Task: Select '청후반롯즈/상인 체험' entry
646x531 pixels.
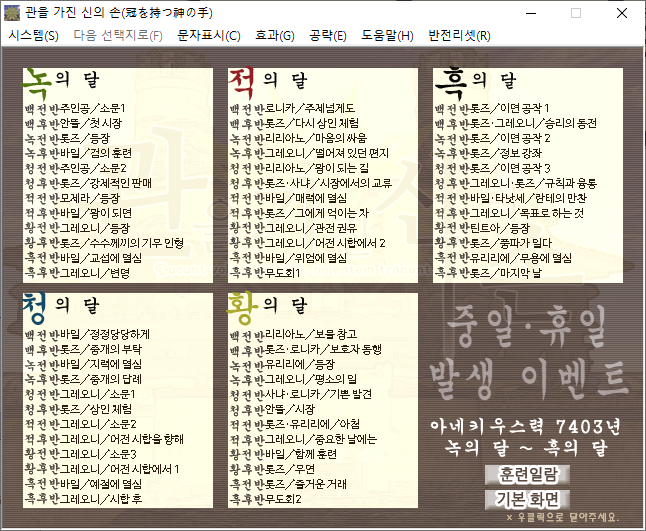Action: pyautogui.click(x=78, y=409)
